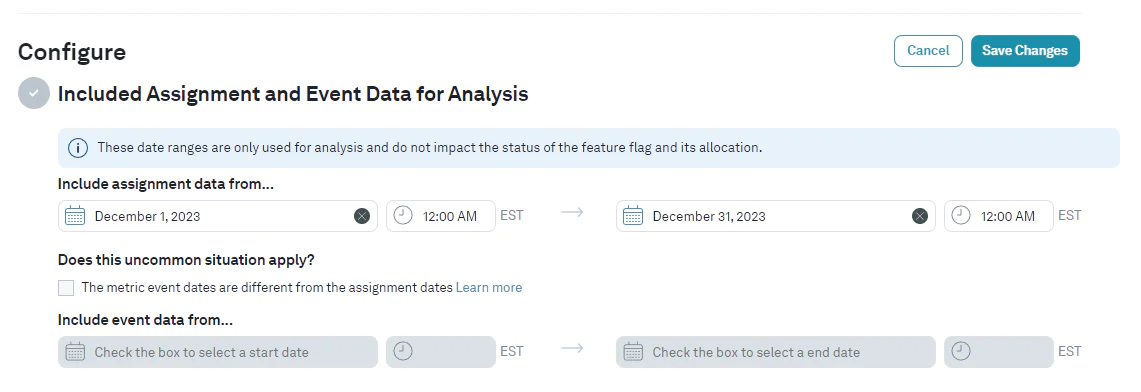1141x392 pixels.
Task: Click clock icon in event start time field
Action: 402,351
